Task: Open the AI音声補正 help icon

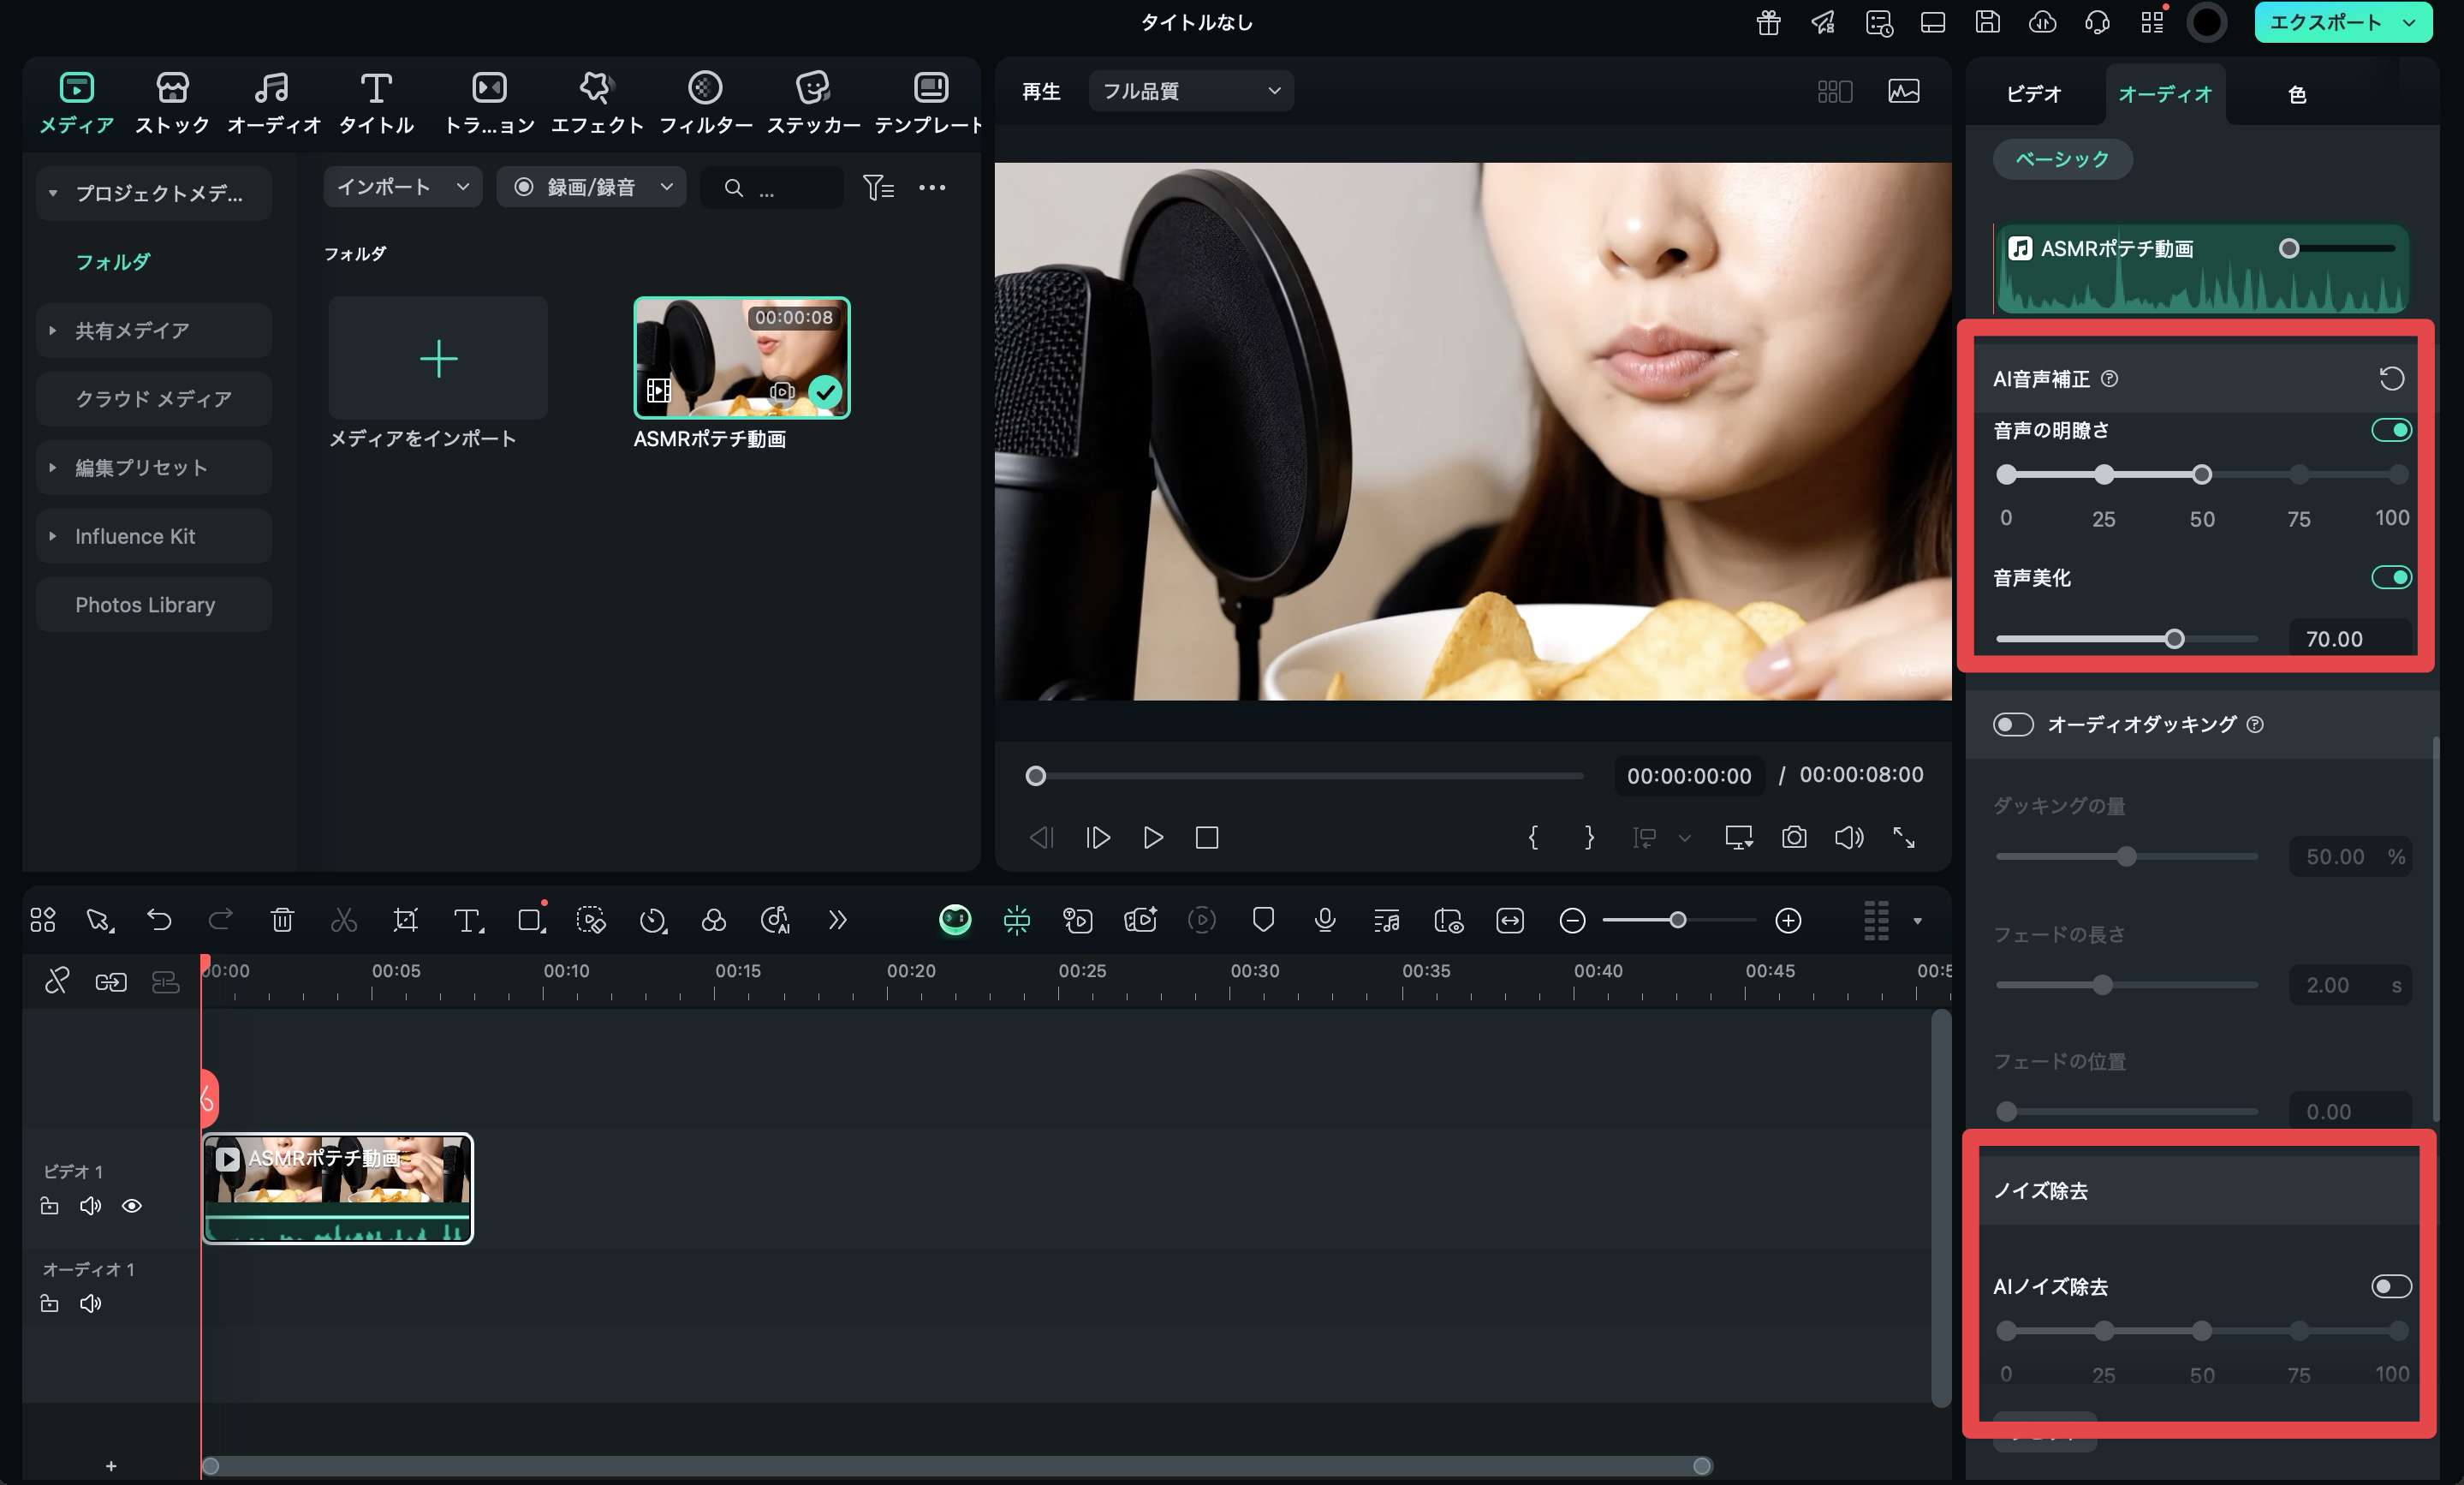Action: [x=2109, y=378]
